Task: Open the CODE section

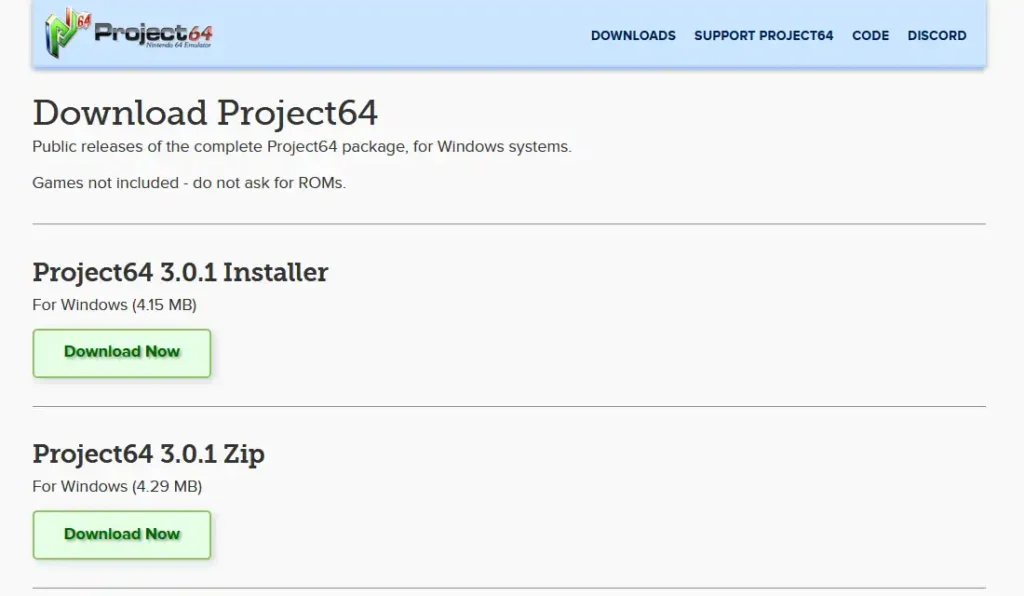Action: [x=870, y=35]
